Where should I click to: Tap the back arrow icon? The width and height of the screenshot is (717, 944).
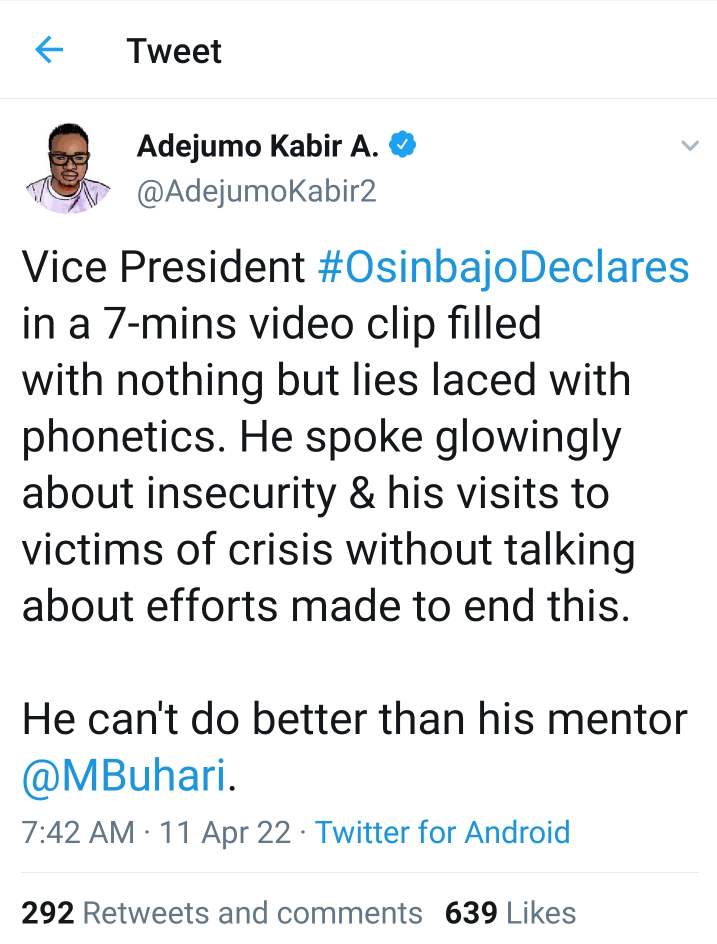coord(49,50)
